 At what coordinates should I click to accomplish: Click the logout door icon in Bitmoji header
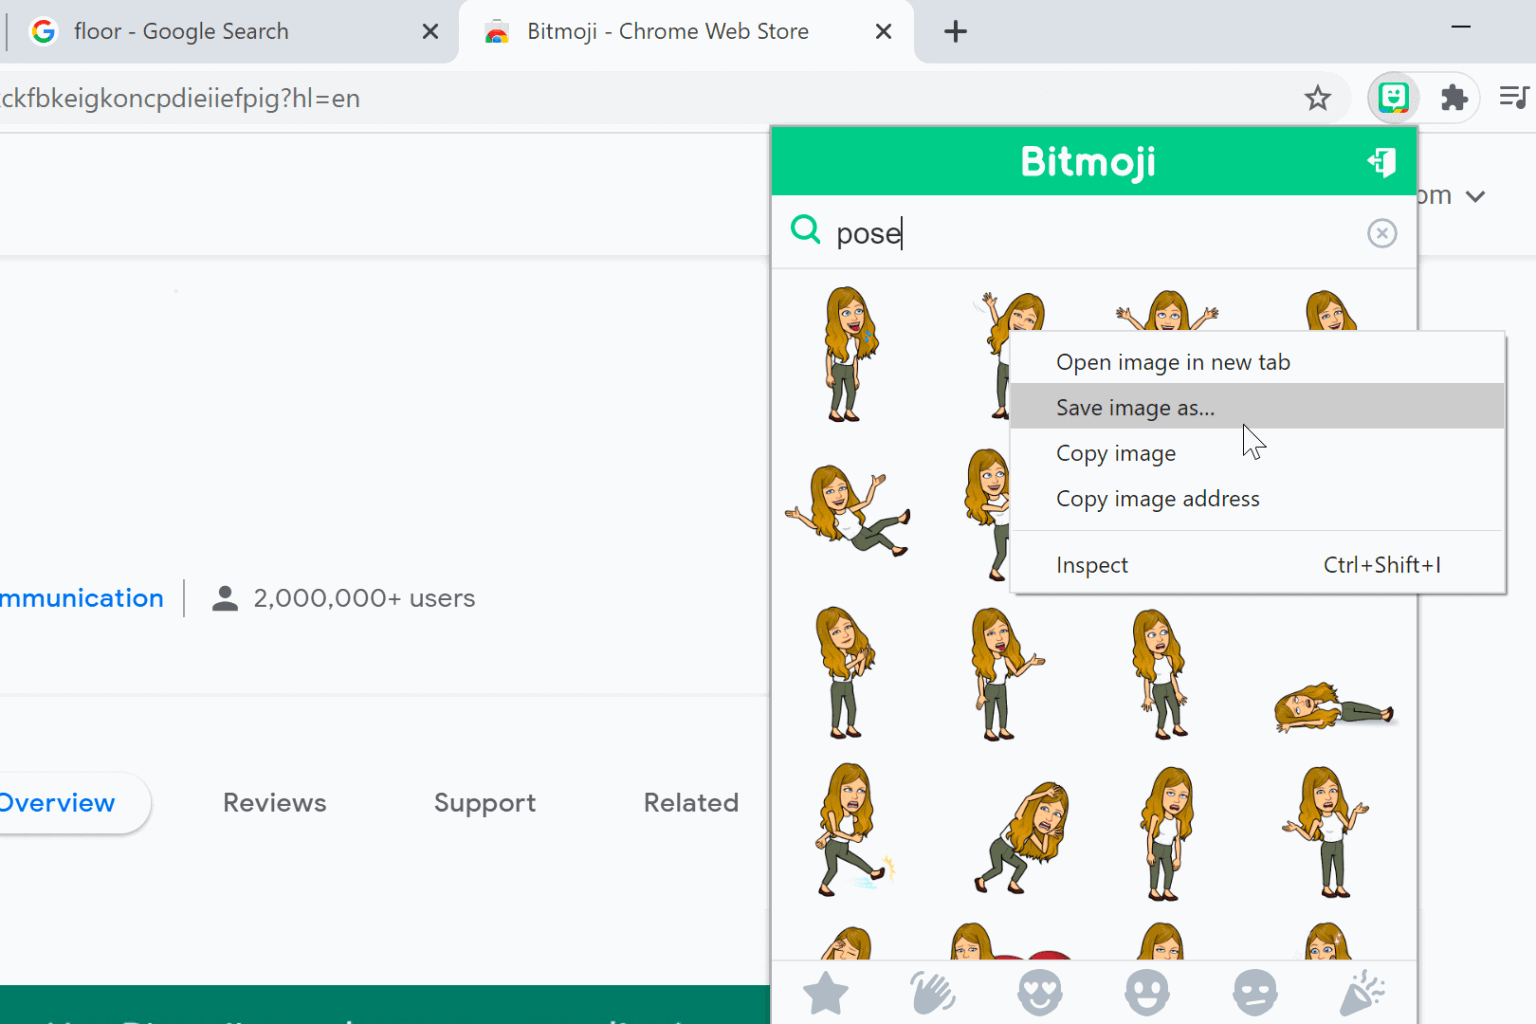point(1382,162)
